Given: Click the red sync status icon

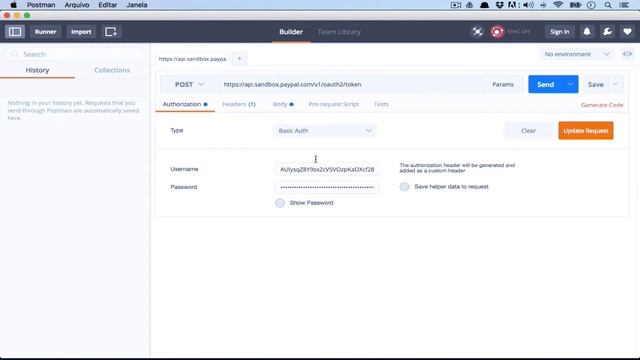Looking at the screenshot, I should click(497, 31).
